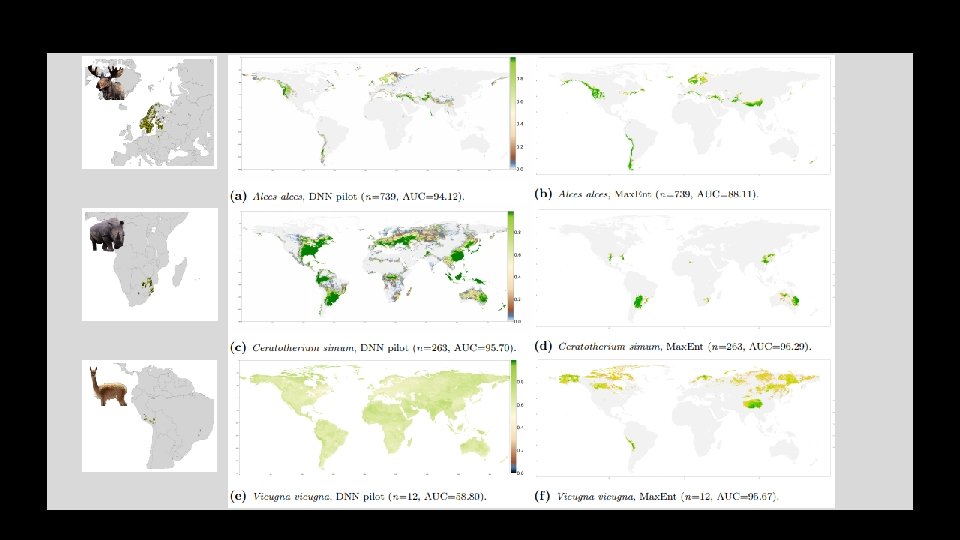Viewport: 960px width, 540px height.
Task: Click the moose animal picture
Action: pyautogui.click(x=108, y=81)
